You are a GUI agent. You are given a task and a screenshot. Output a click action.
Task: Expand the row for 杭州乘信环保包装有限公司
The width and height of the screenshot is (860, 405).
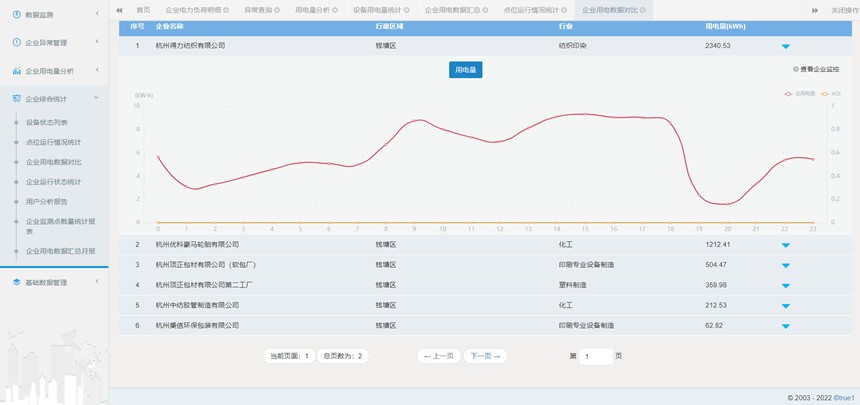(x=786, y=326)
